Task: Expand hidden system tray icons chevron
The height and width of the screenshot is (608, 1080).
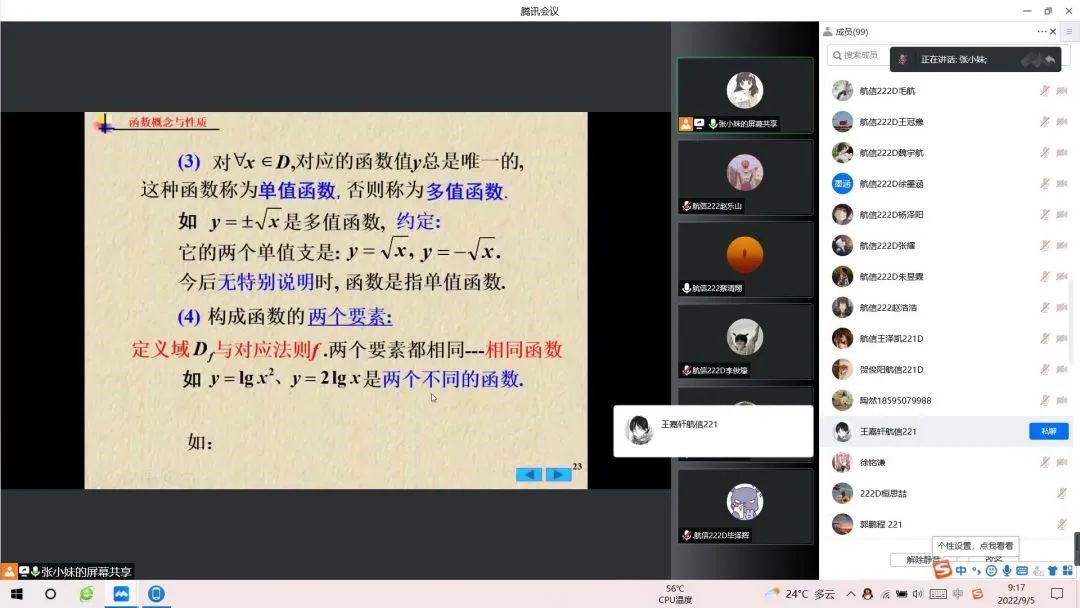Action: 851,593
